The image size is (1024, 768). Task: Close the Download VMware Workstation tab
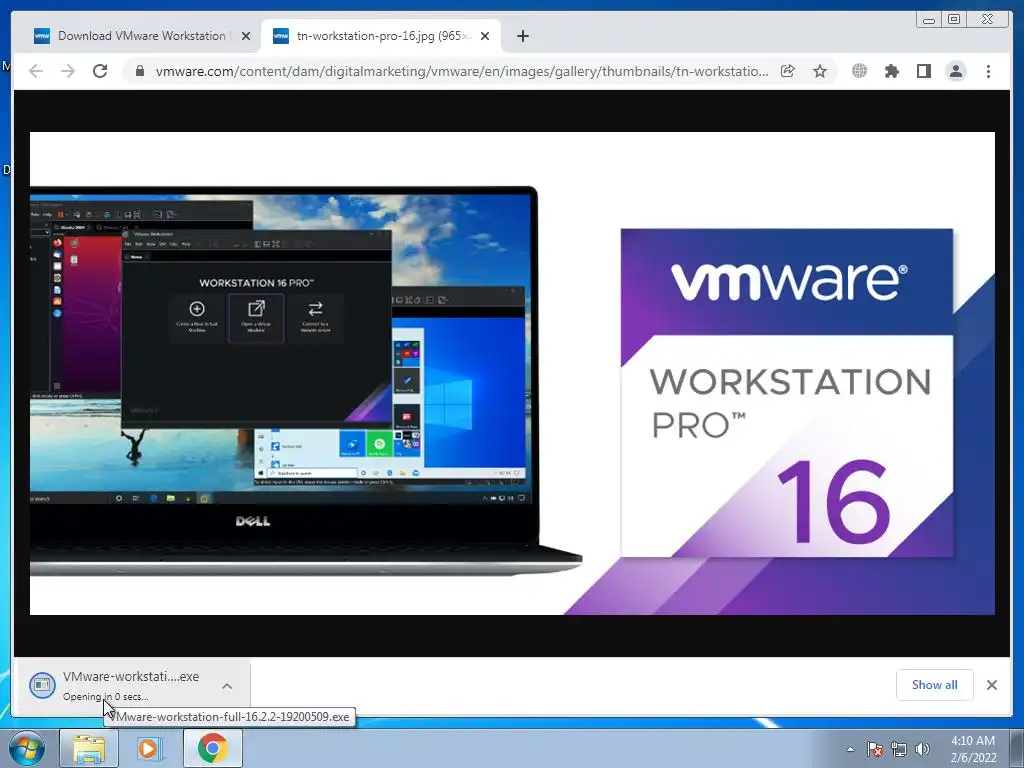coord(246,36)
